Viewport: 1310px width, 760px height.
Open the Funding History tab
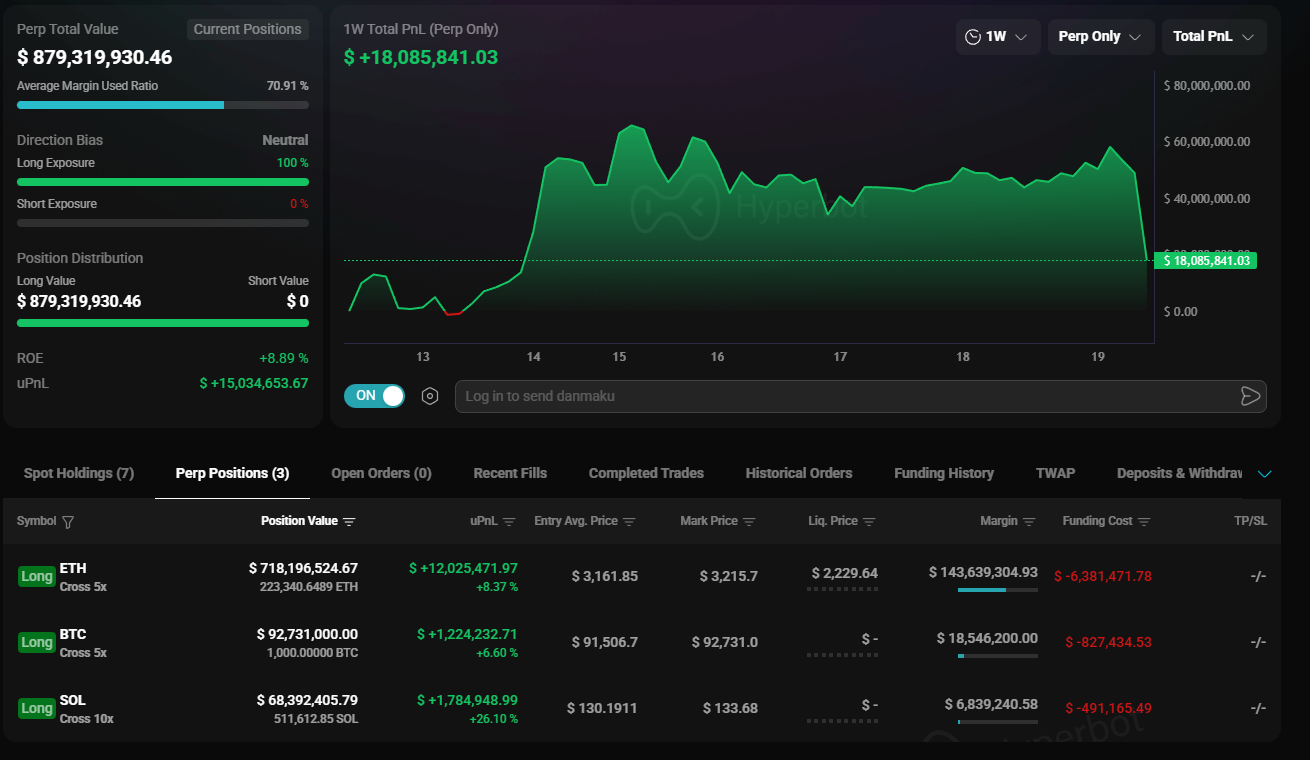point(944,473)
